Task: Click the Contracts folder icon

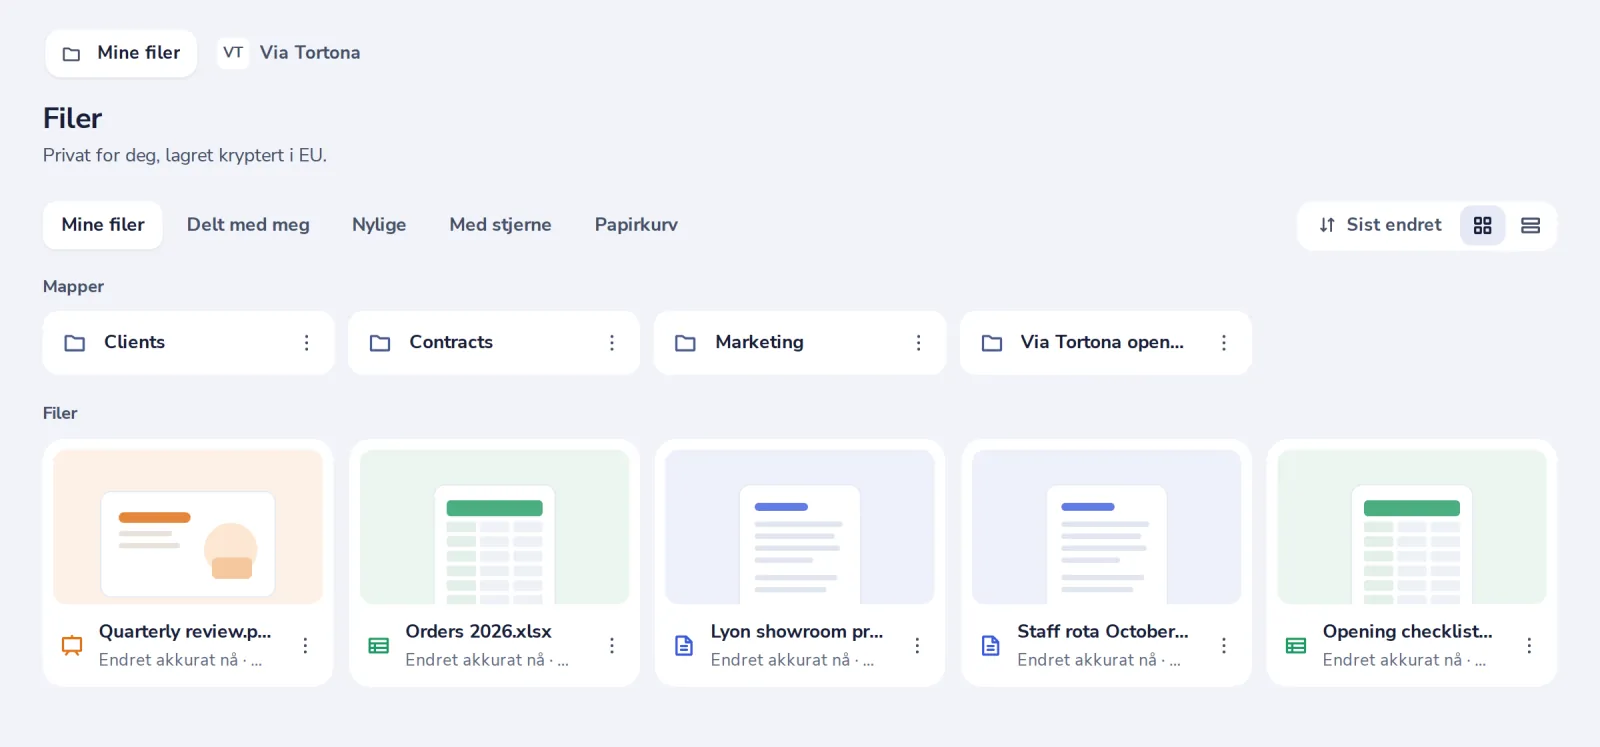Action: tap(380, 343)
